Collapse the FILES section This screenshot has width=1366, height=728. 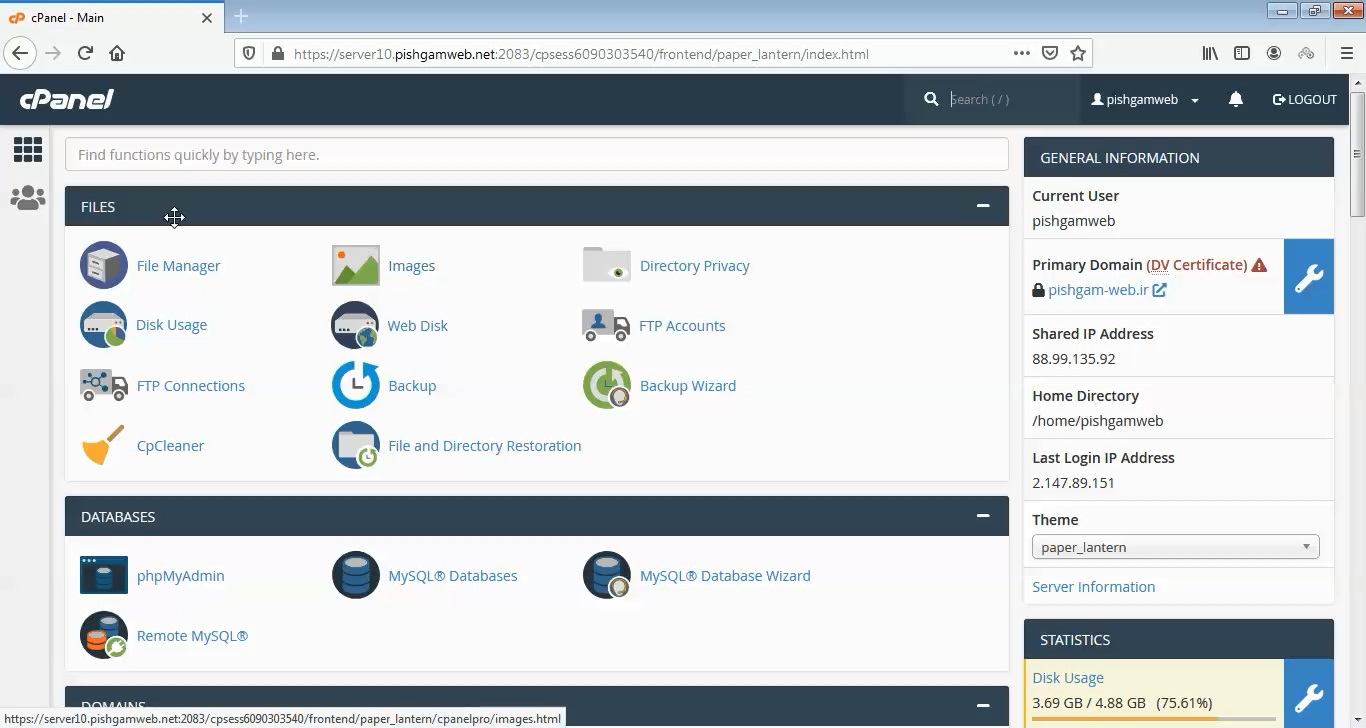tap(982, 205)
